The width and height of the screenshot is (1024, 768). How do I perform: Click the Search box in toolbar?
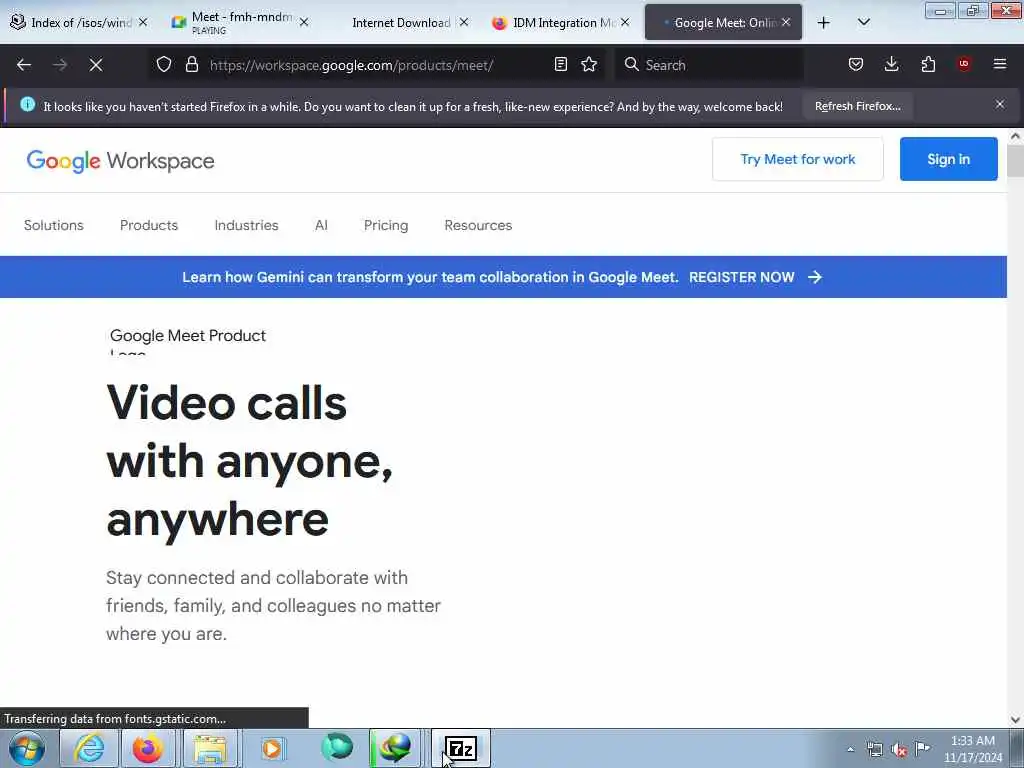tap(709, 65)
